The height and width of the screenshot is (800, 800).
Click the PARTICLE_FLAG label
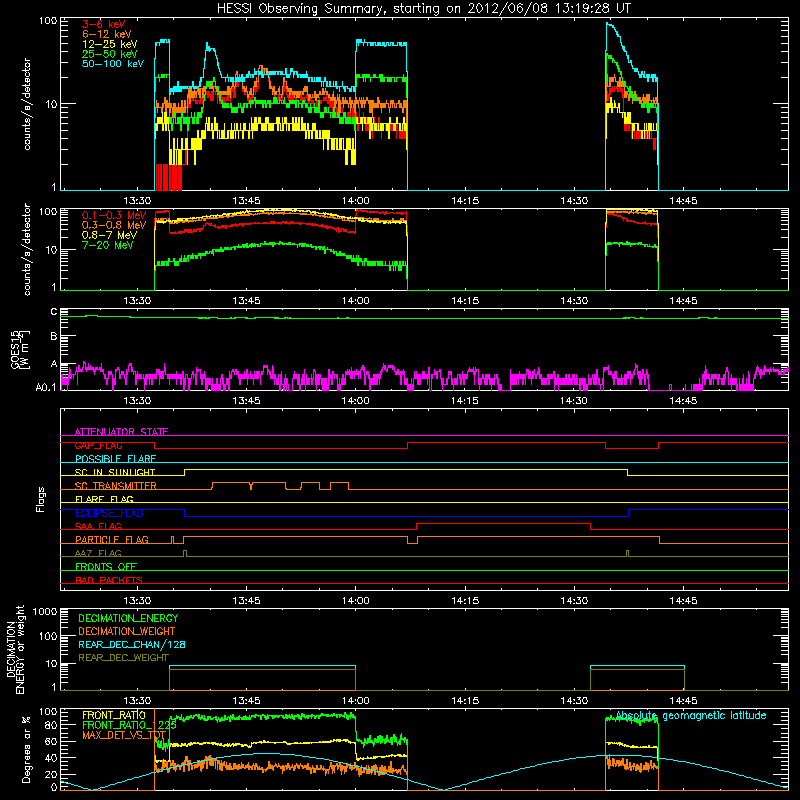click(112, 539)
